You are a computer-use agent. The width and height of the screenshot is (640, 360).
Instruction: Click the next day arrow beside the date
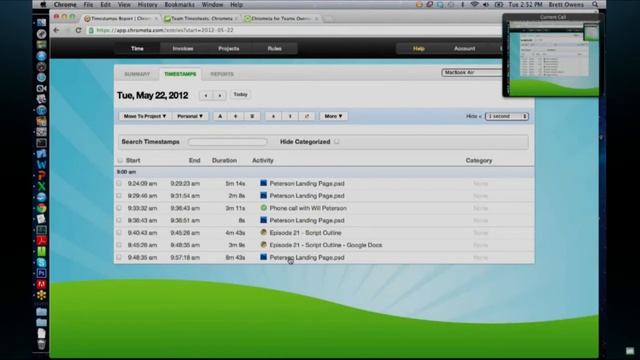(x=220, y=95)
